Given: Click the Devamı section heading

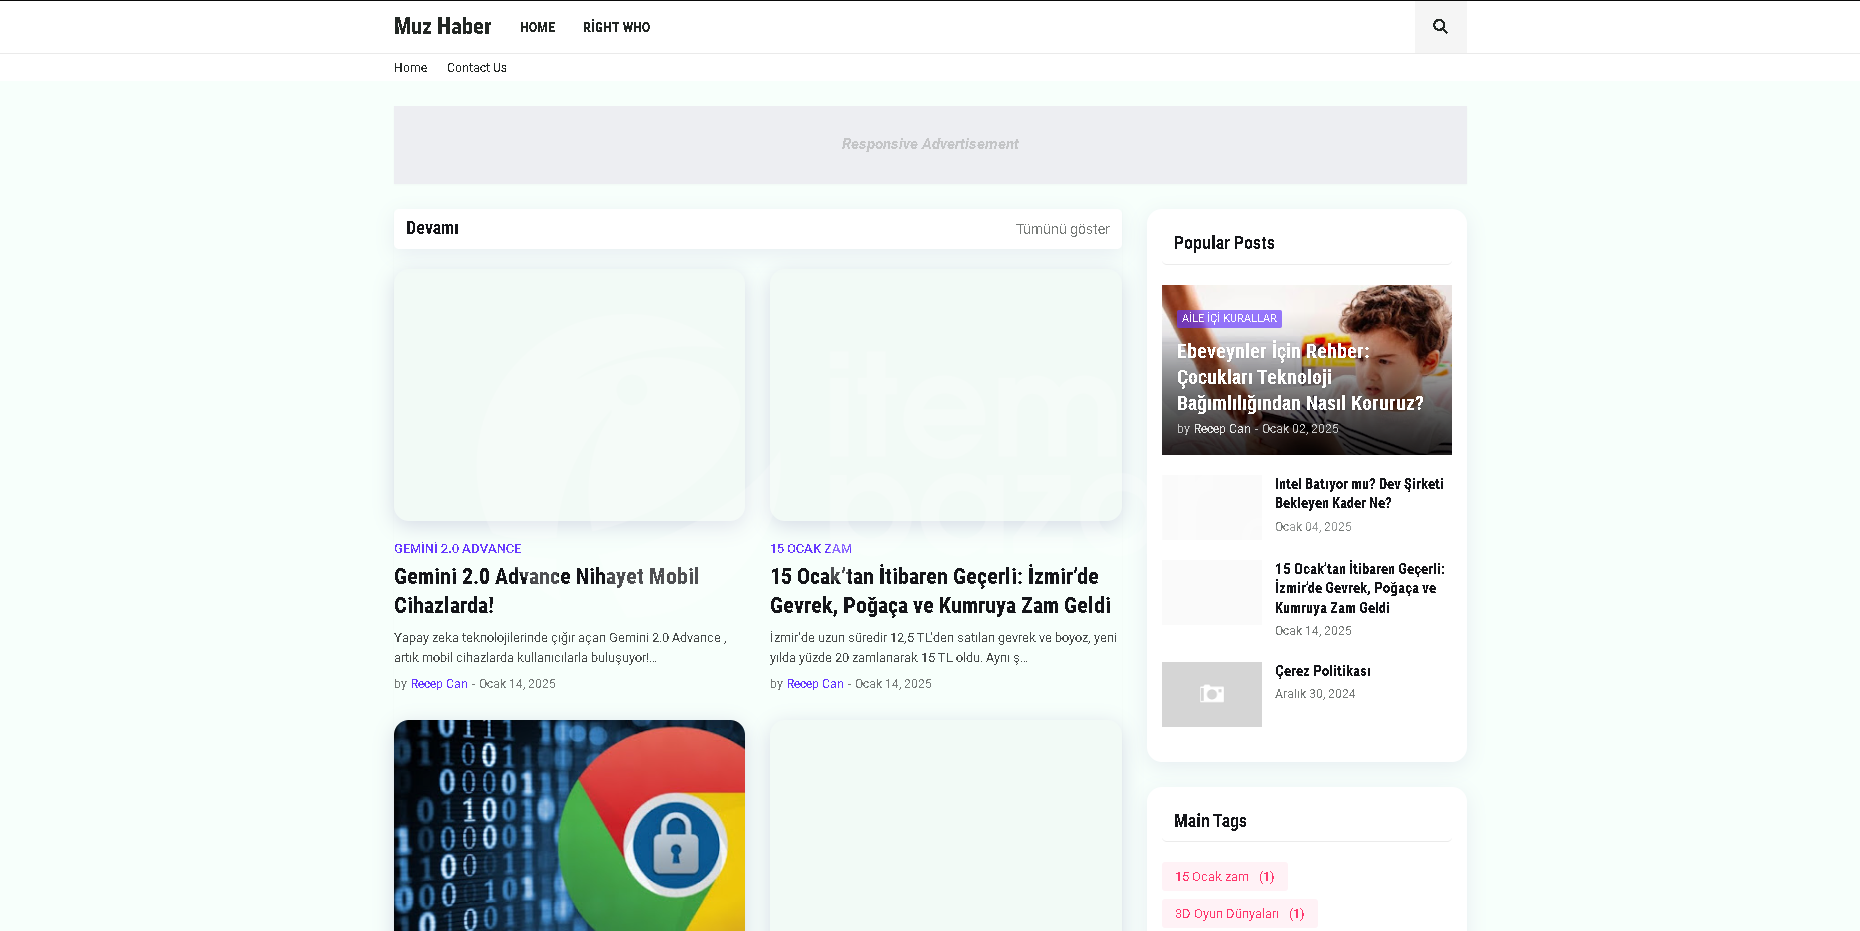Looking at the screenshot, I should point(432,228).
